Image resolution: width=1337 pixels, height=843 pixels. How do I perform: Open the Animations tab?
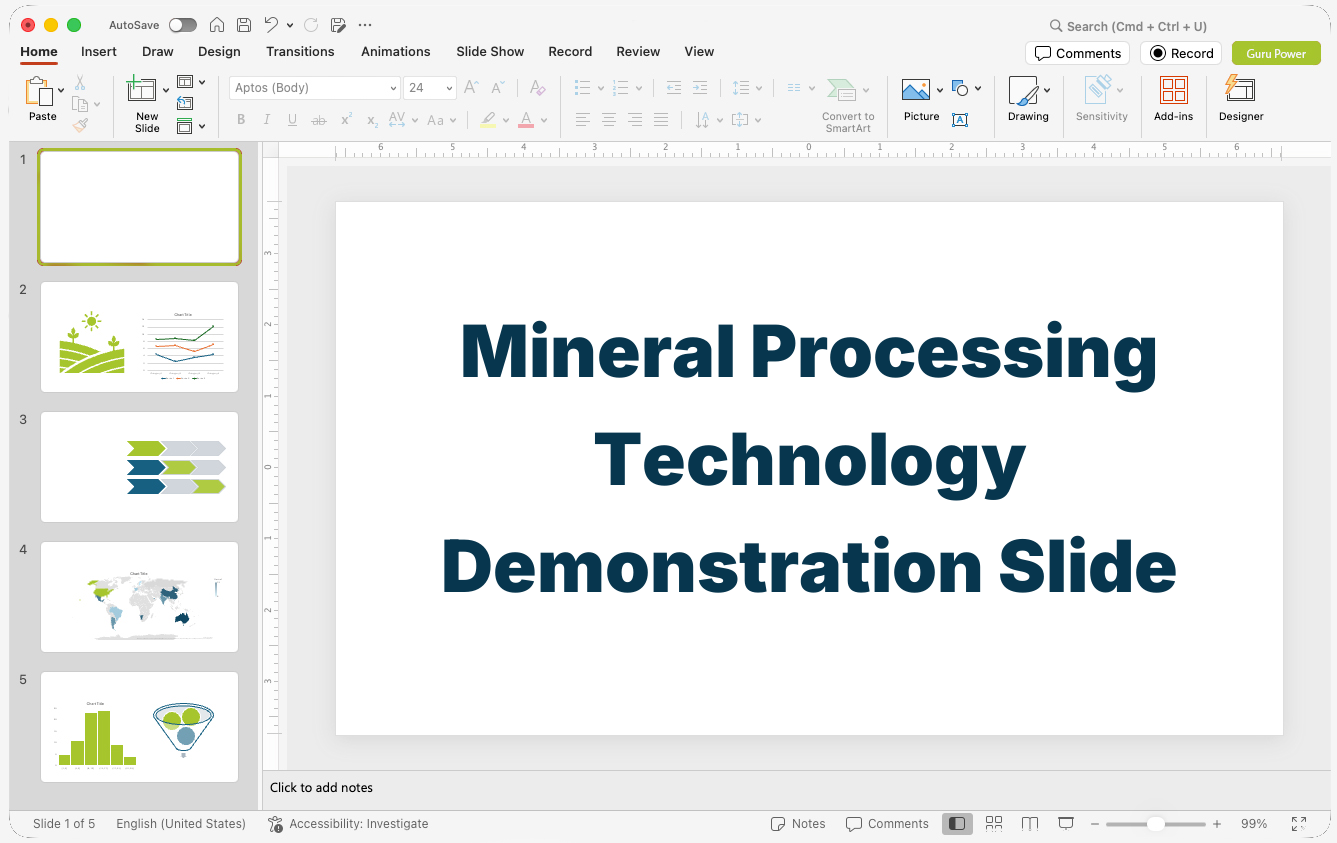point(396,51)
